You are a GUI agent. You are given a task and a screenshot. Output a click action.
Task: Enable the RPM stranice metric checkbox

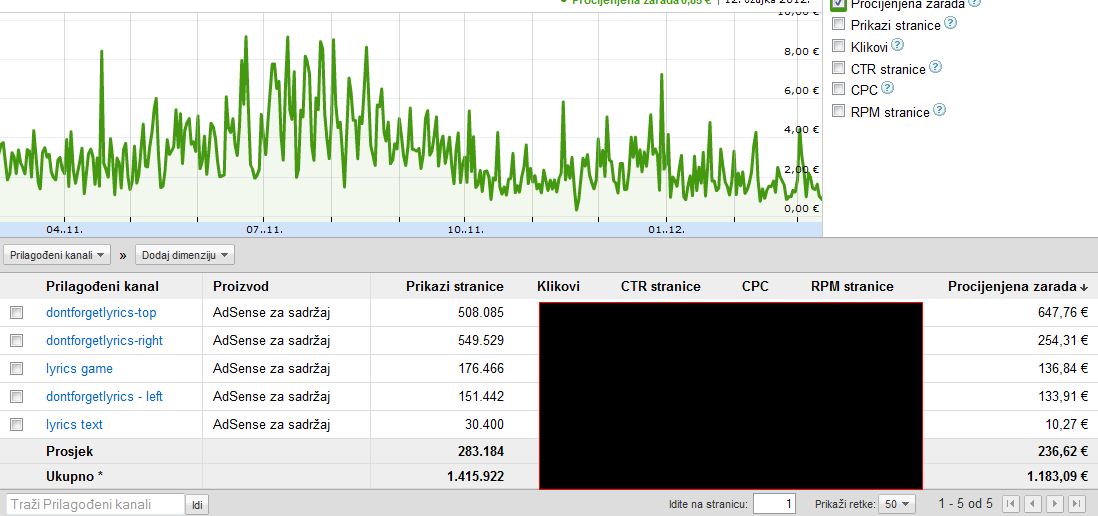pyautogui.click(x=838, y=111)
